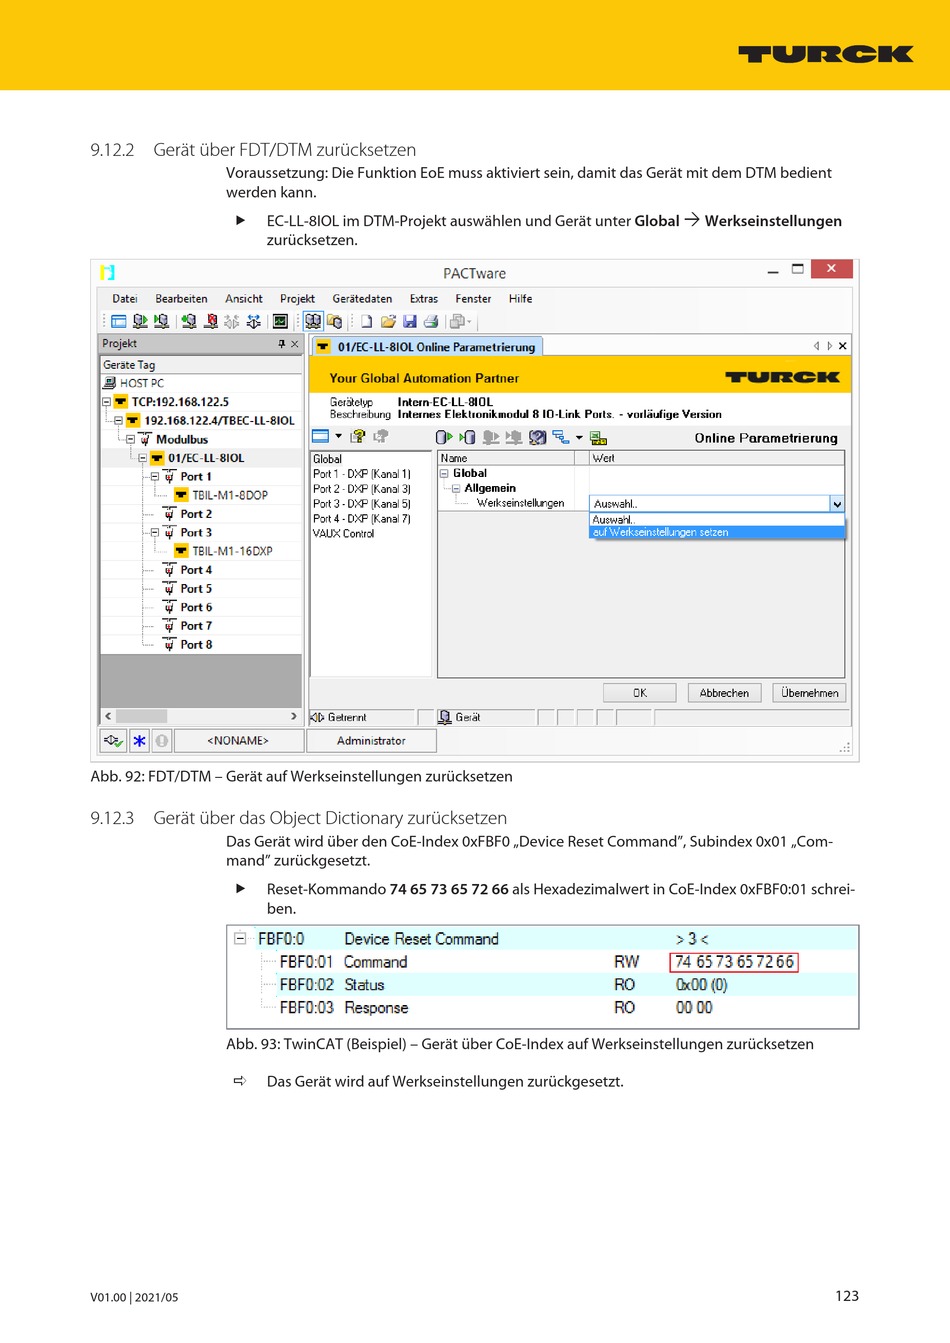Open the layout view dropdown arrow
The height and width of the screenshot is (1343, 950).
tap(338, 437)
